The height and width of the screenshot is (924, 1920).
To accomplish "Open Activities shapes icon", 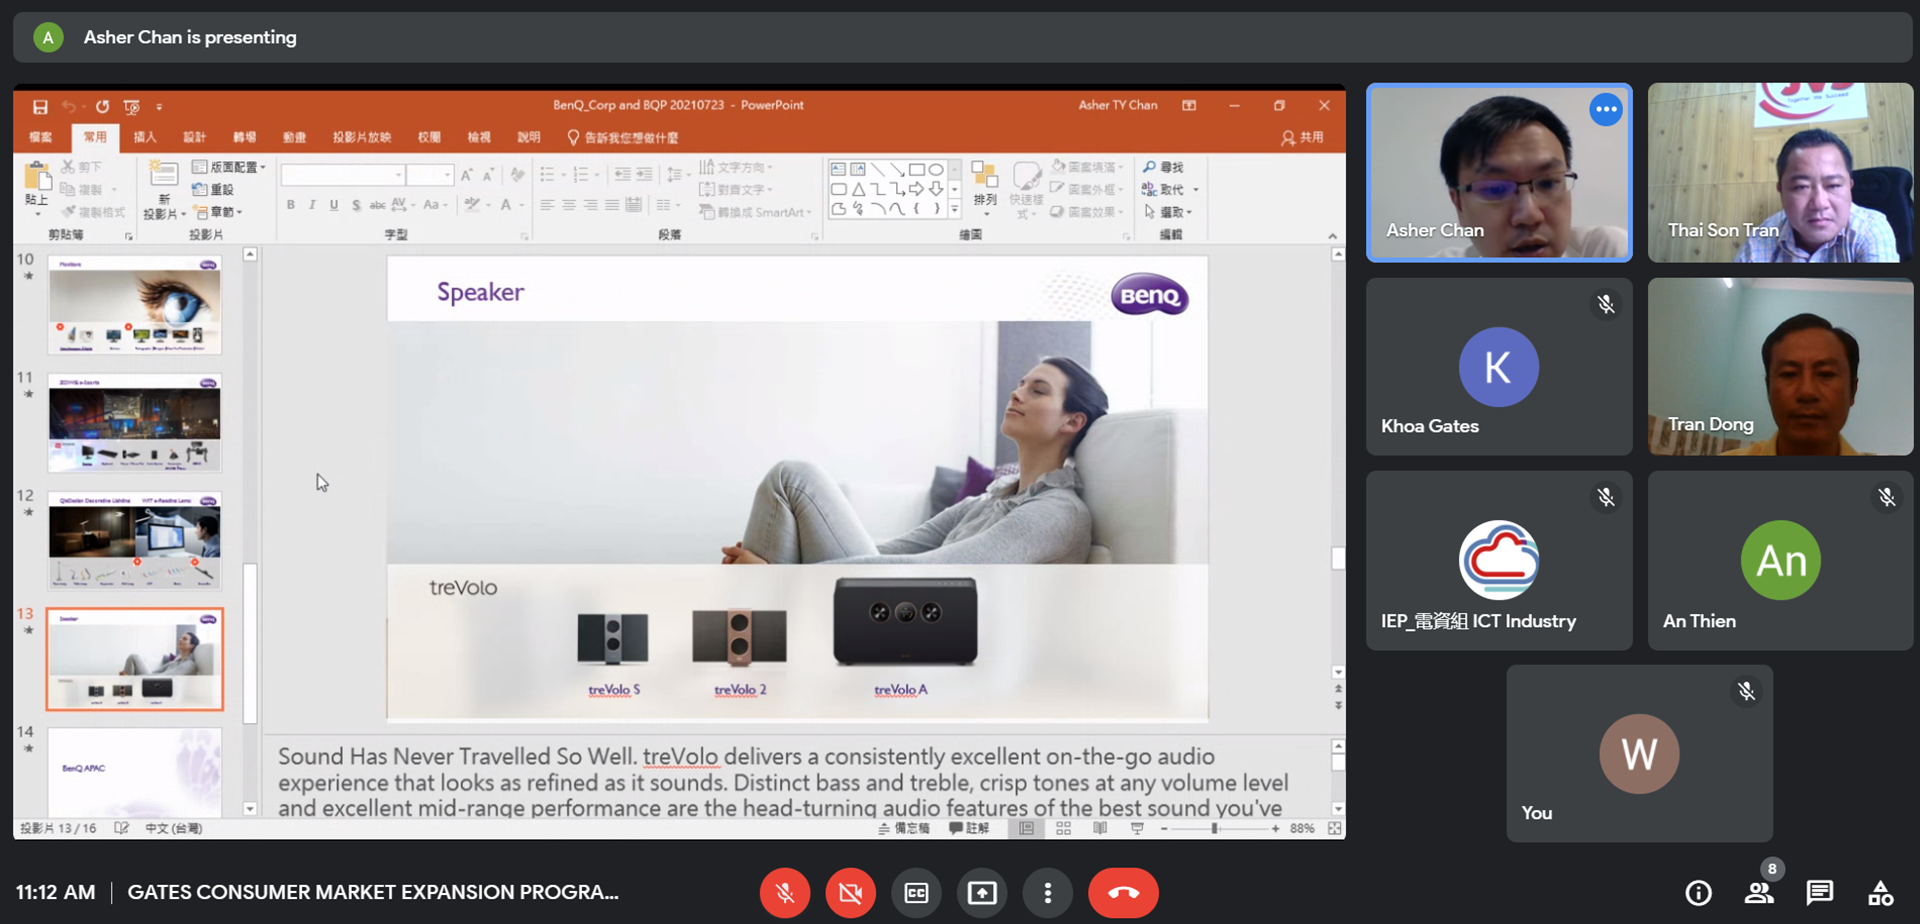I will coord(1881,893).
